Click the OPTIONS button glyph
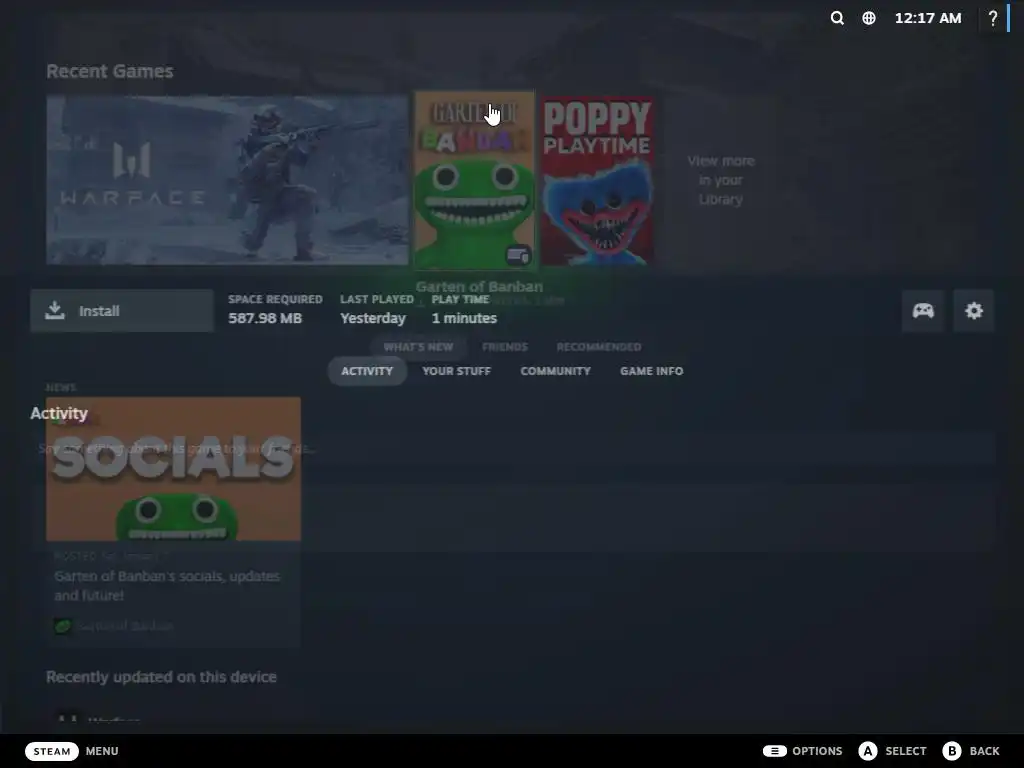This screenshot has width=1024, height=768. pos(775,751)
